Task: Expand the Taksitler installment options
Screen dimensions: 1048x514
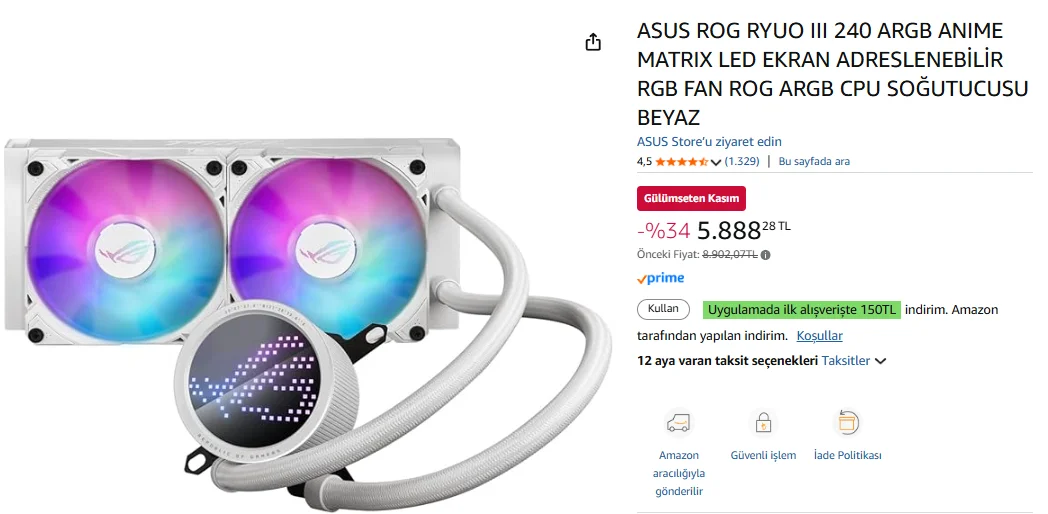Action: point(853,361)
